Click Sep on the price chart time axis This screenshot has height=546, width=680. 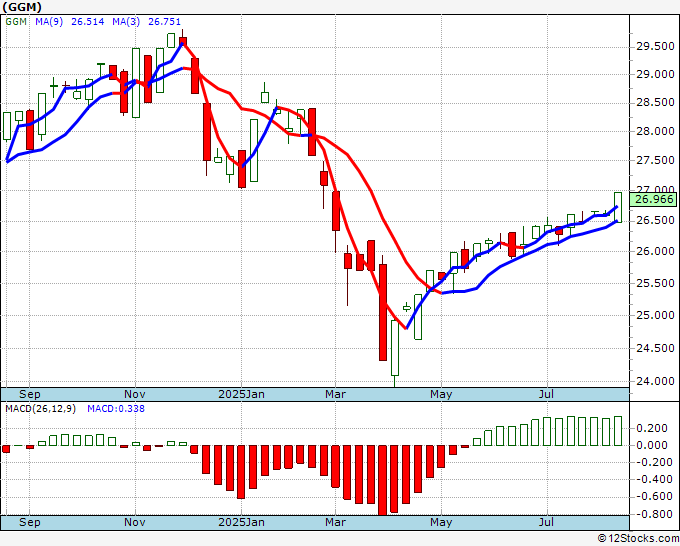(x=29, y=394)
